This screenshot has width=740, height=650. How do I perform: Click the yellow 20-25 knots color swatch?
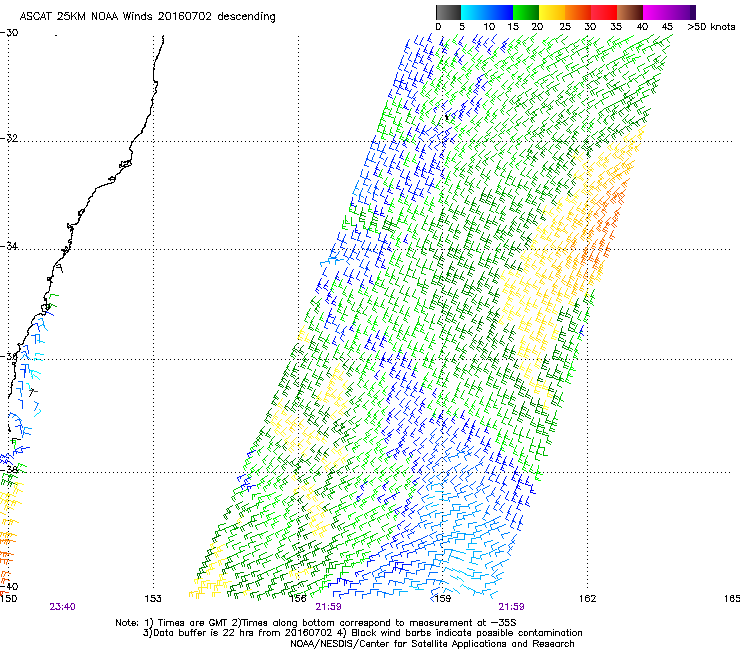coord(552,12)
